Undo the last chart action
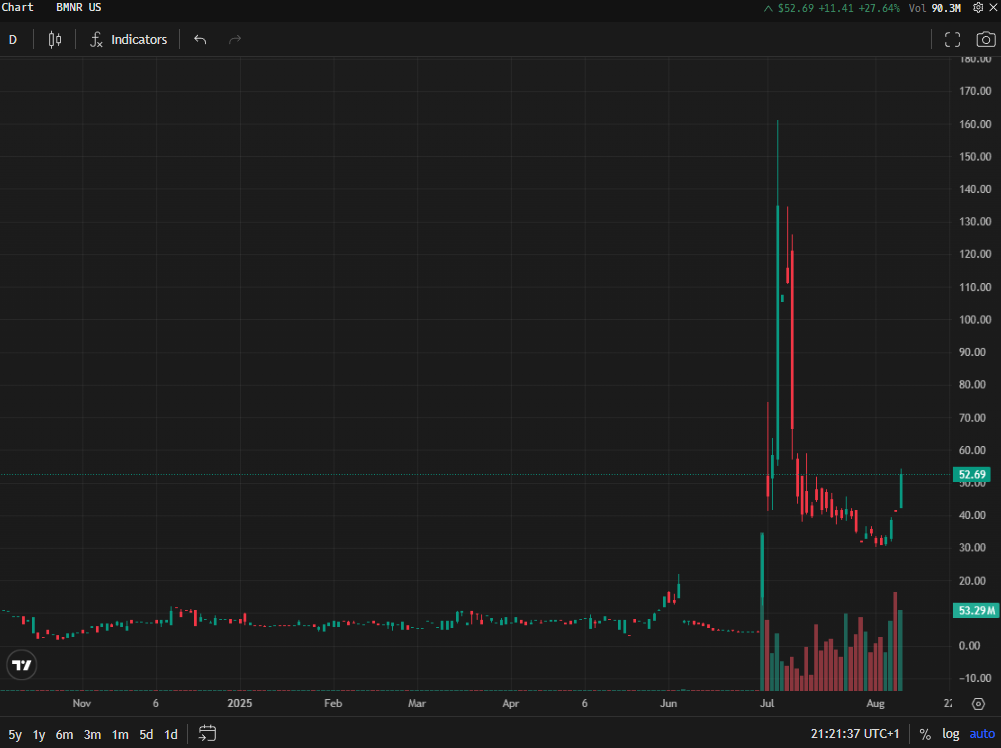1001x748 pixels. (200, 40)
